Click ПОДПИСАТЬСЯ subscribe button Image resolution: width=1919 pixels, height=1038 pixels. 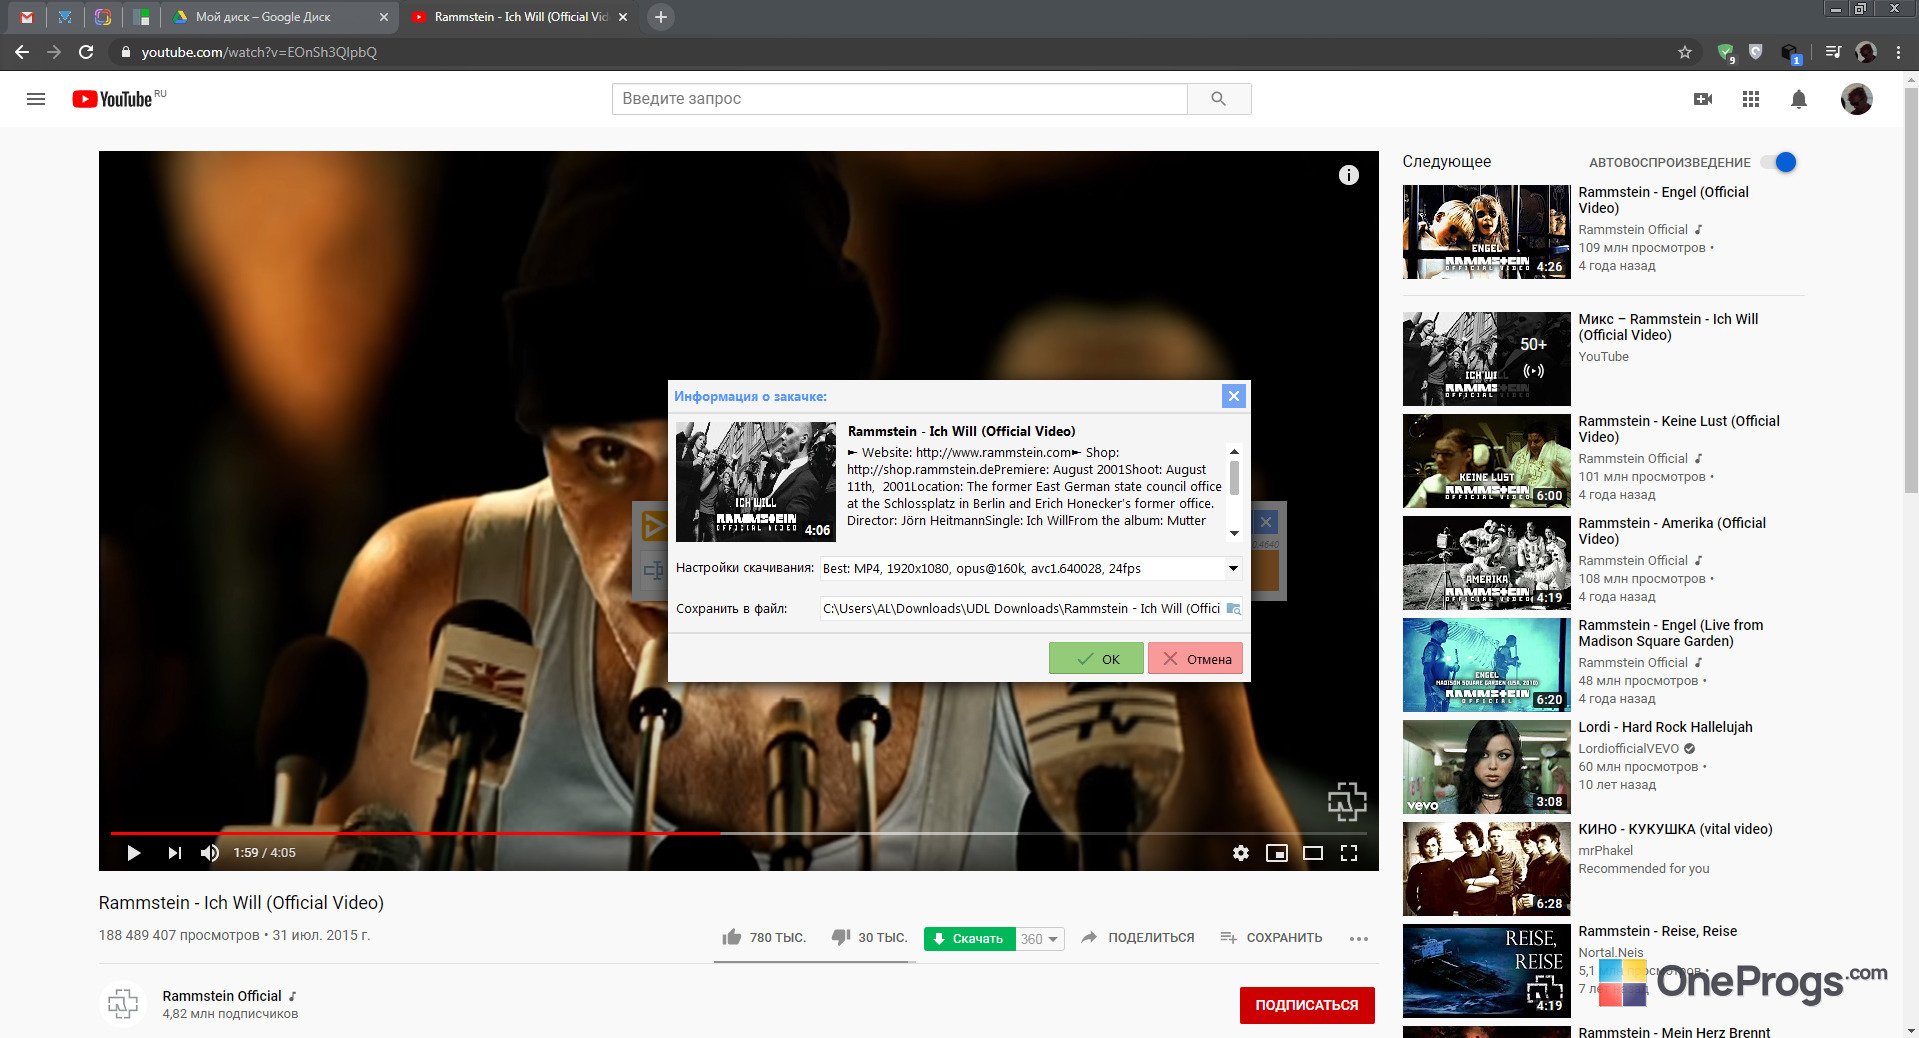pyautogui.click(x=1307, y=1005)
